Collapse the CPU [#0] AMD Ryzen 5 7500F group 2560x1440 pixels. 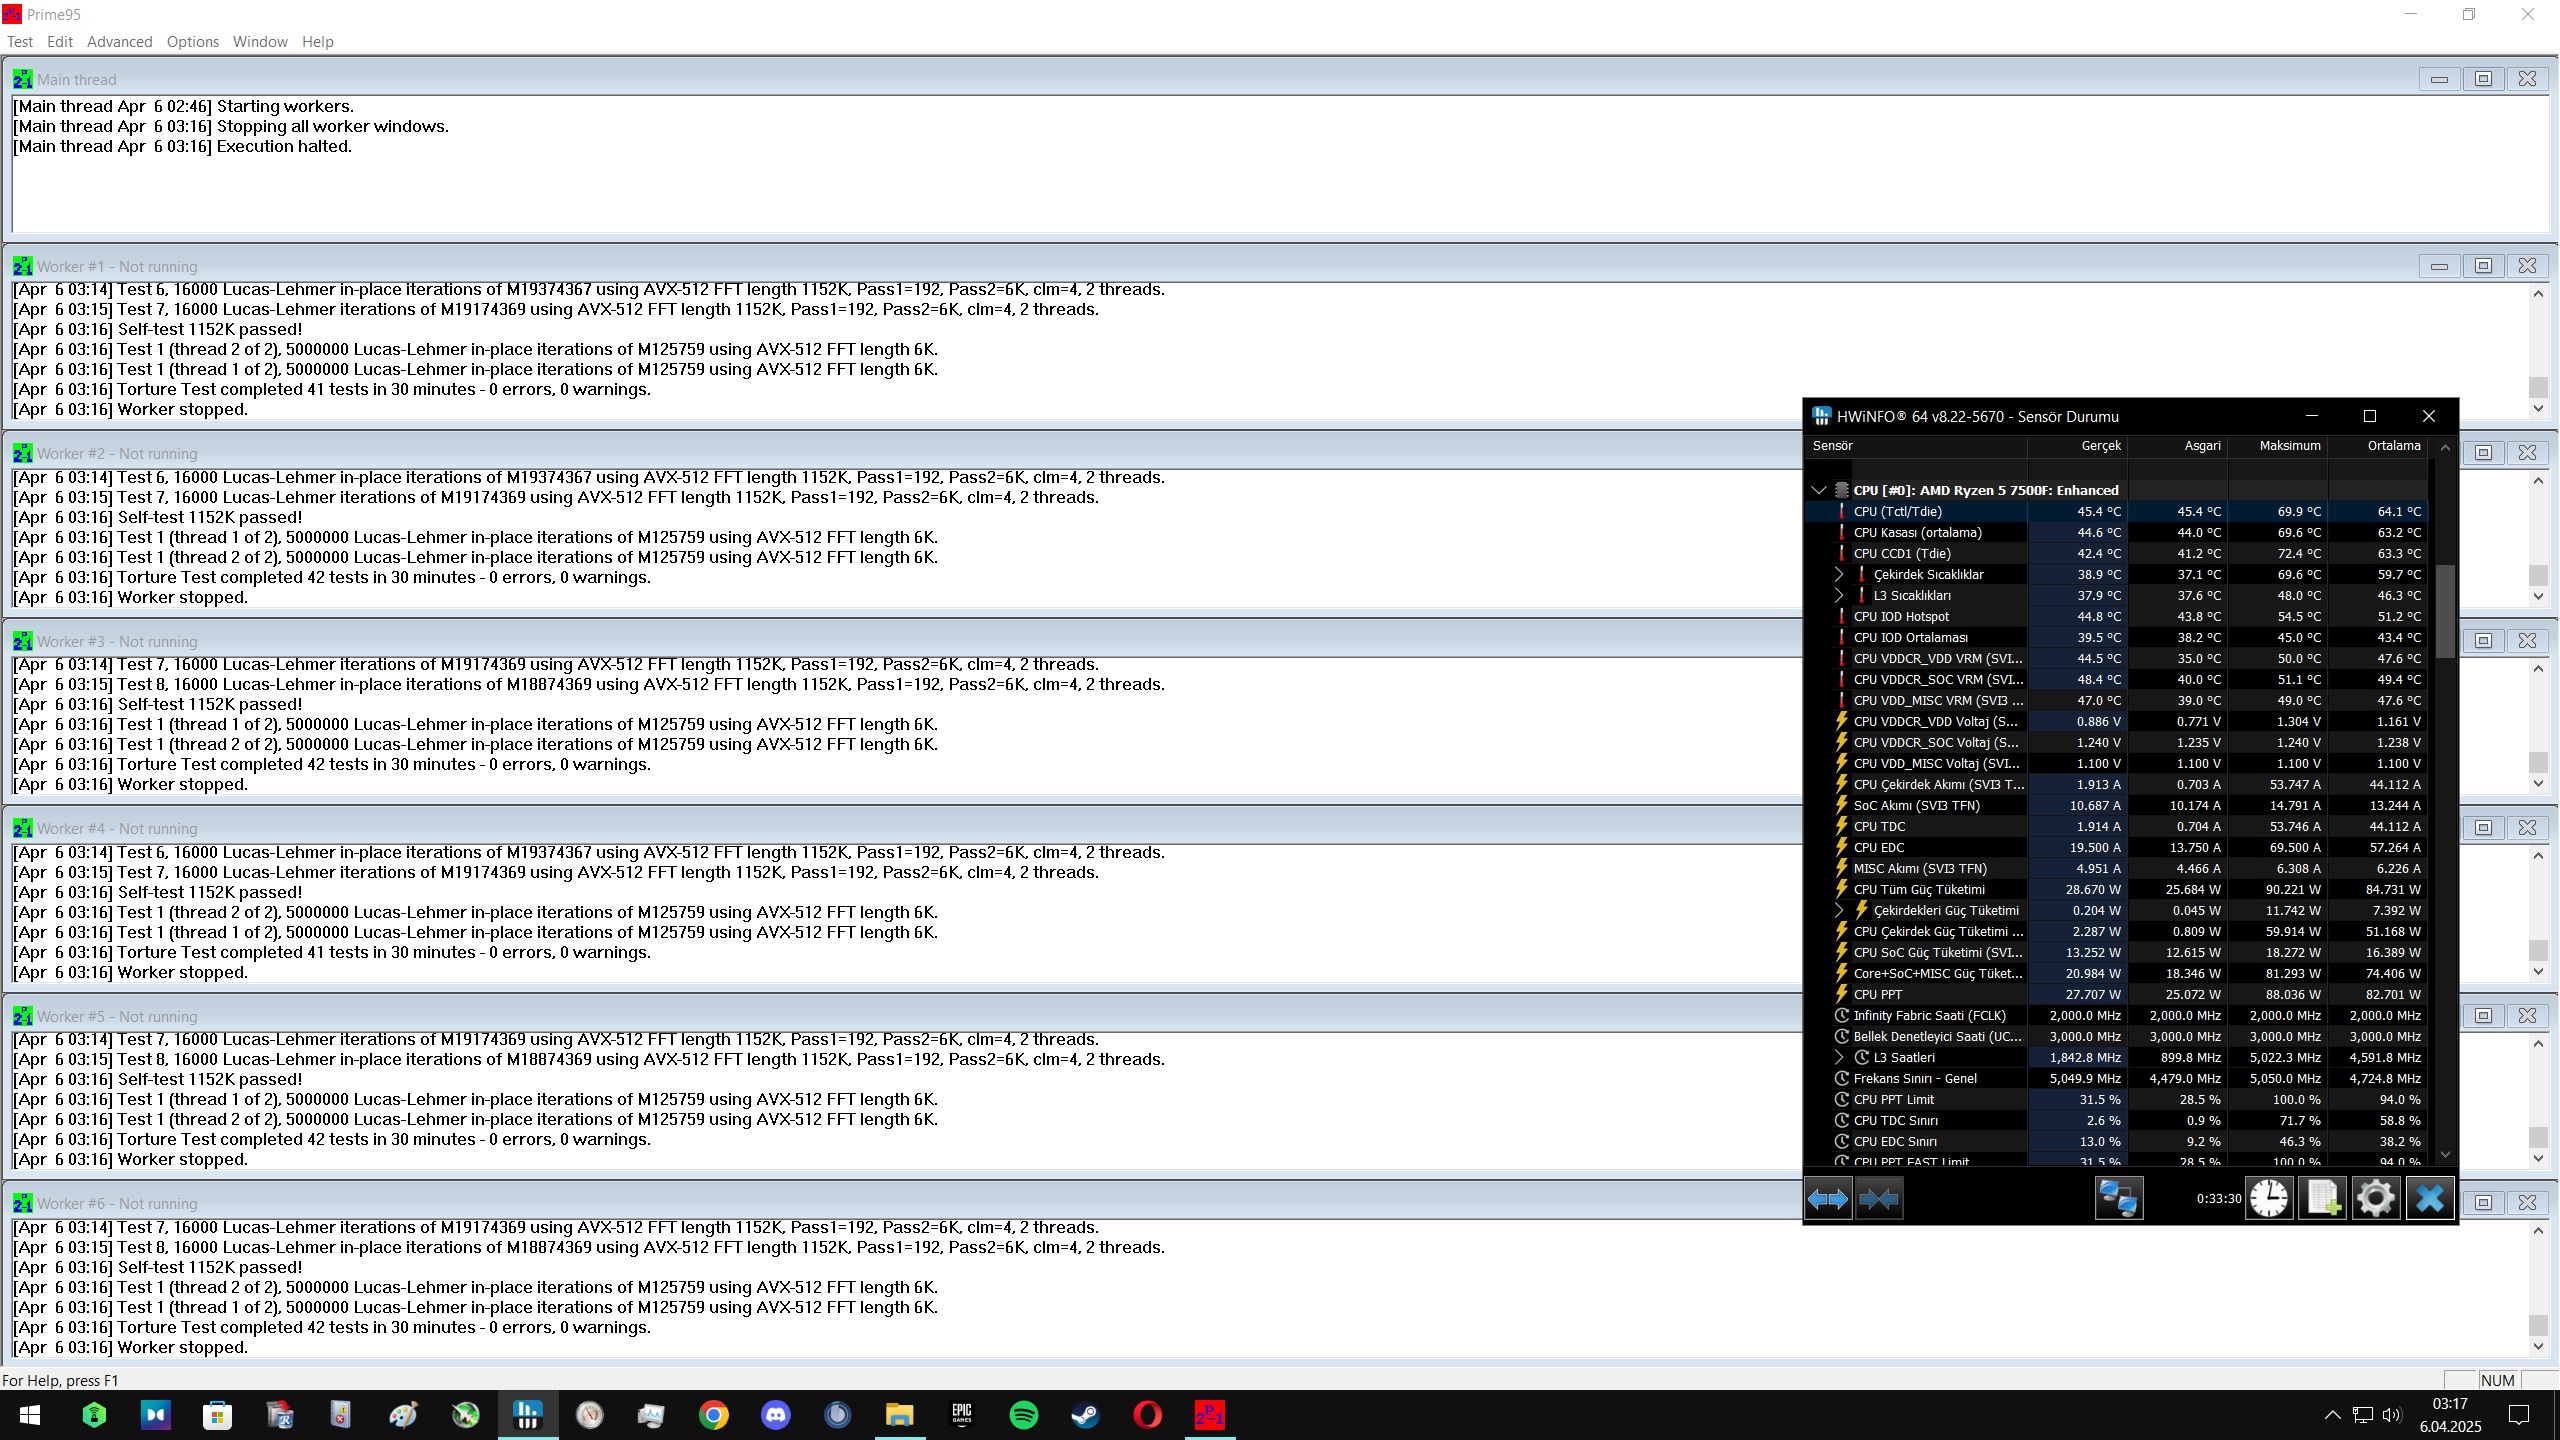coord(1819,490)
